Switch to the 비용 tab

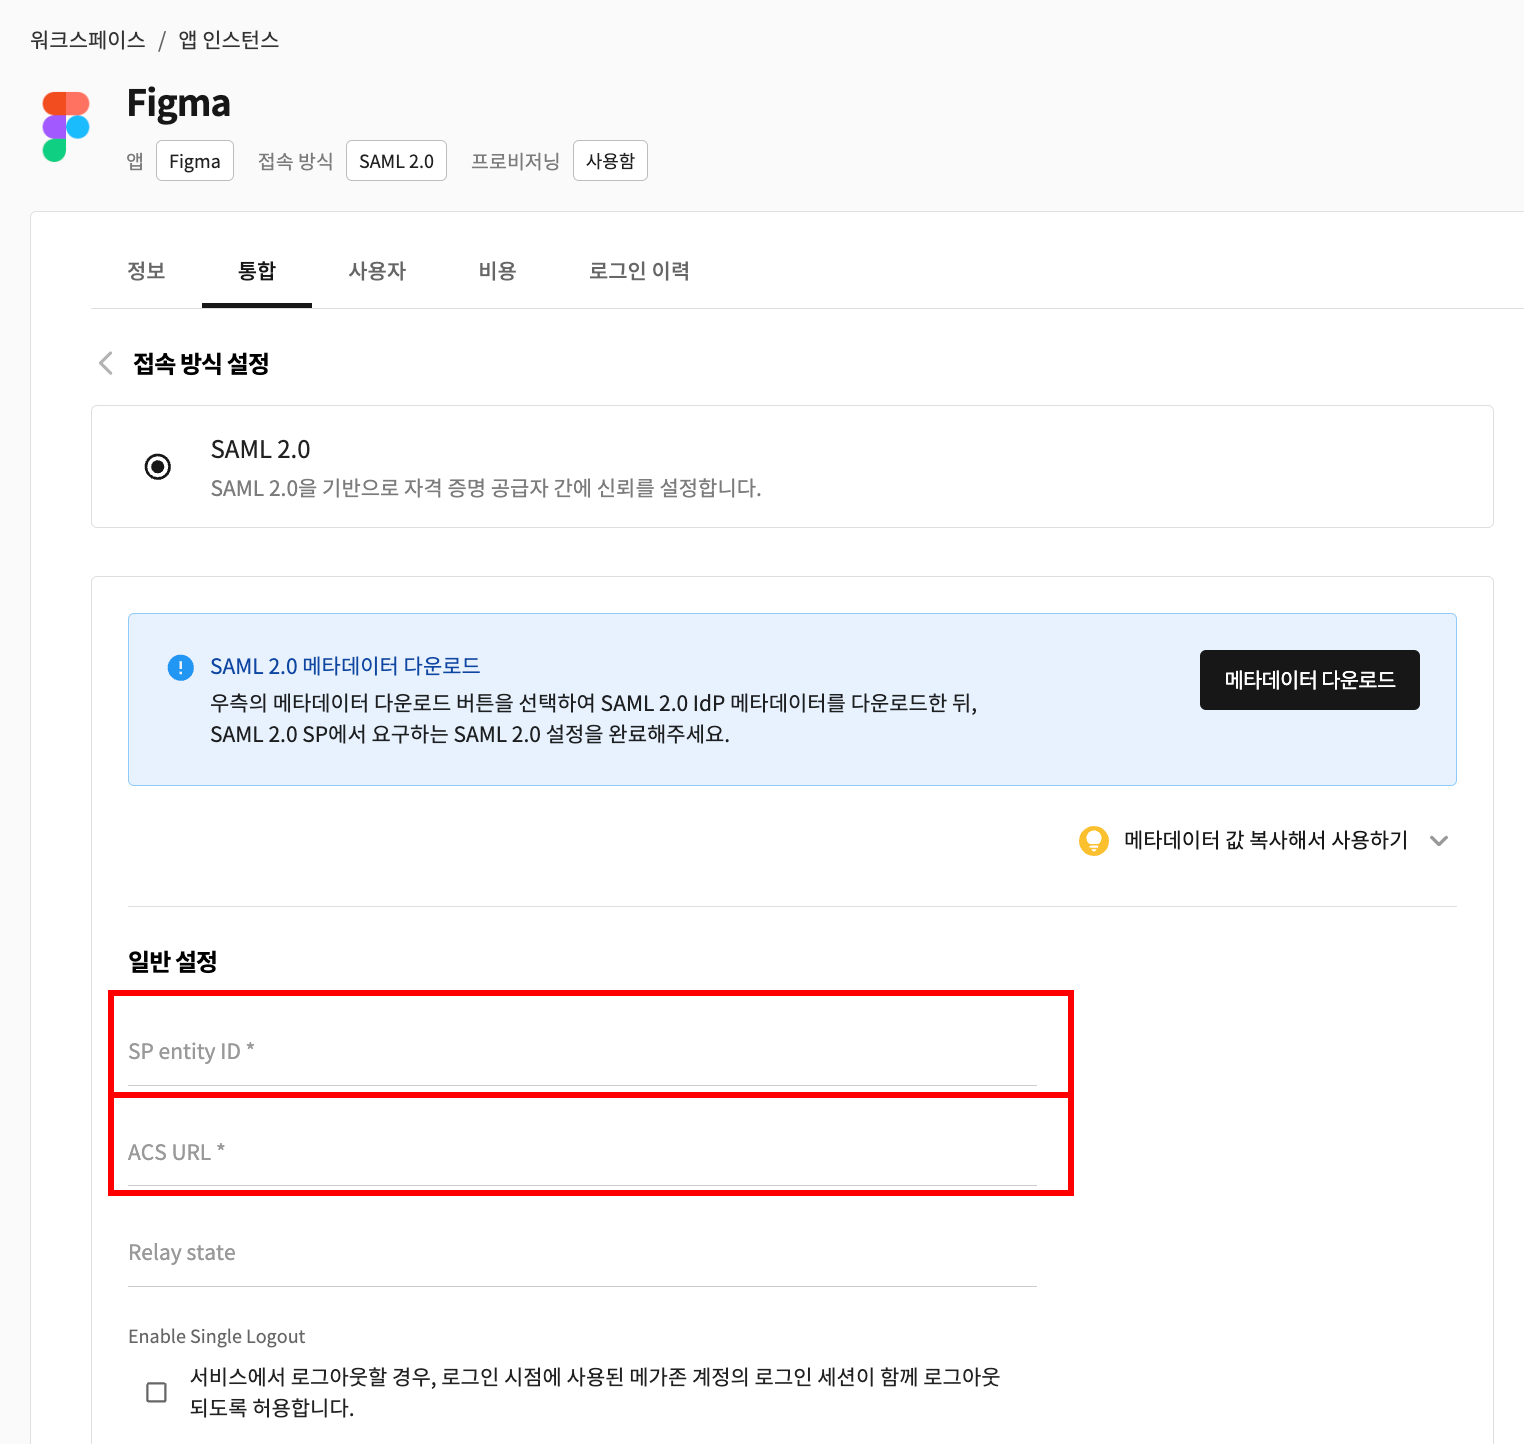[497, 271]
